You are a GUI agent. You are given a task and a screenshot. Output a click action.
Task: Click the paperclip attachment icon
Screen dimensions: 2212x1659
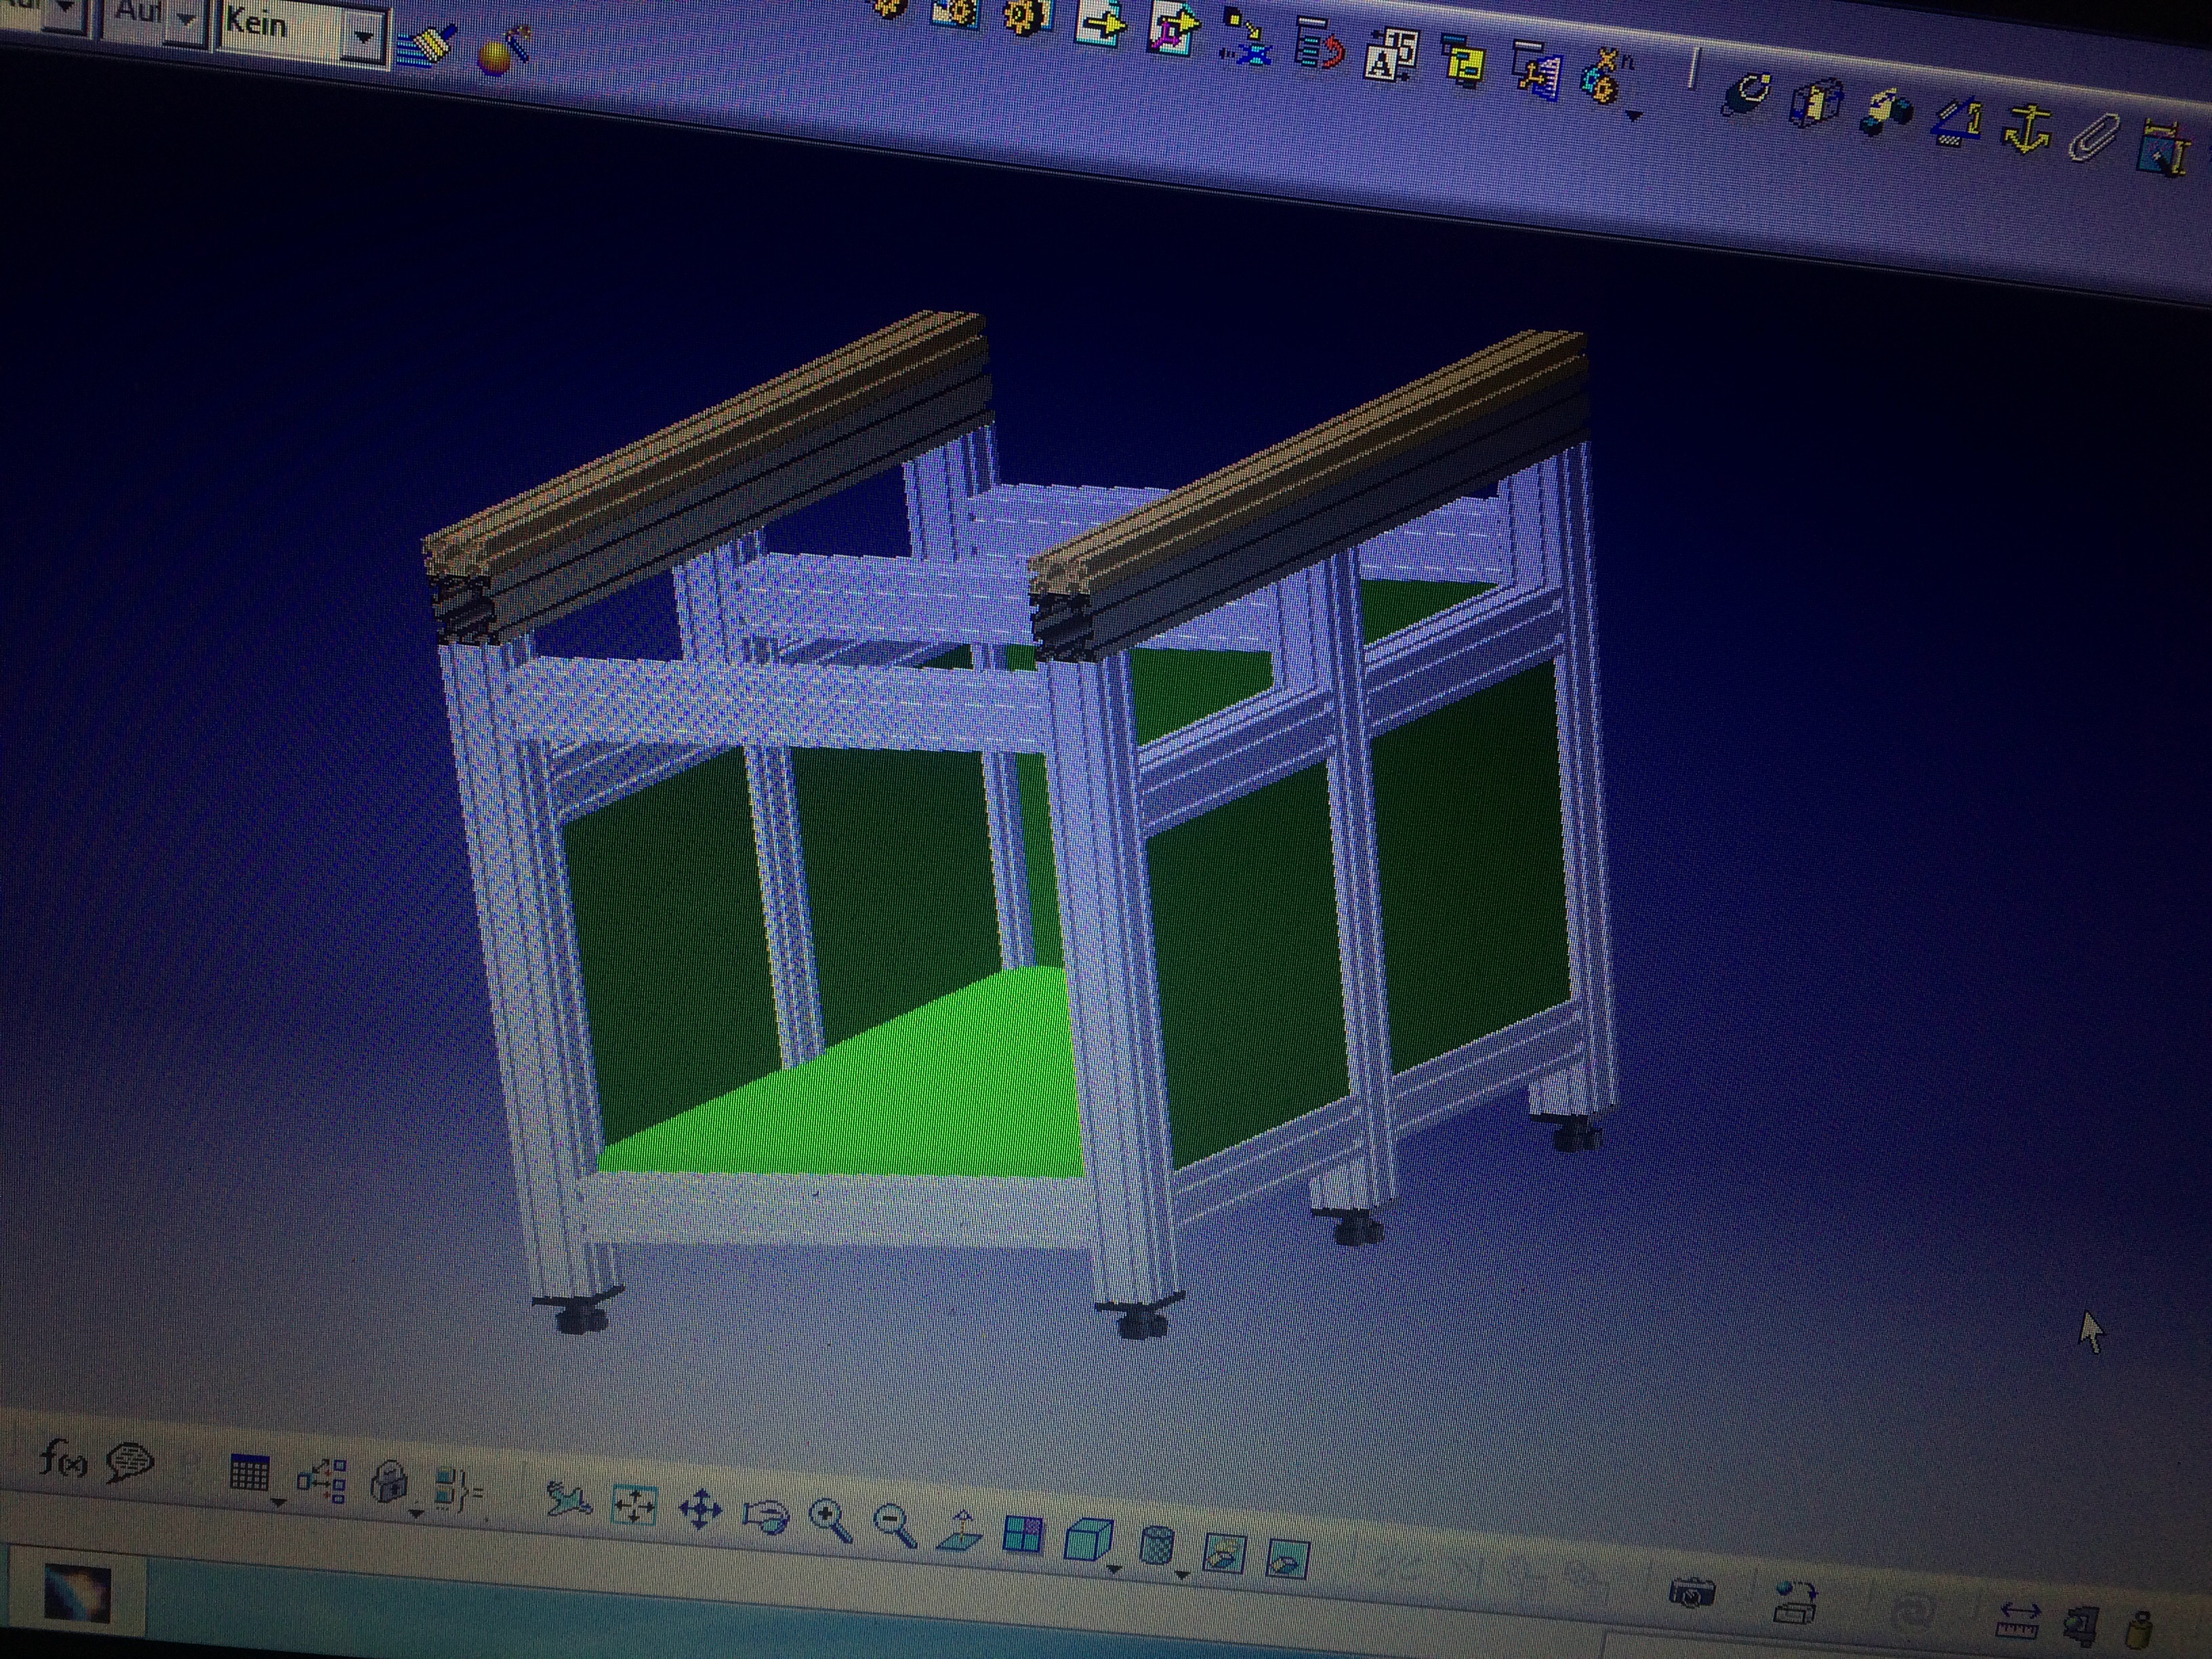point(2094,138)
